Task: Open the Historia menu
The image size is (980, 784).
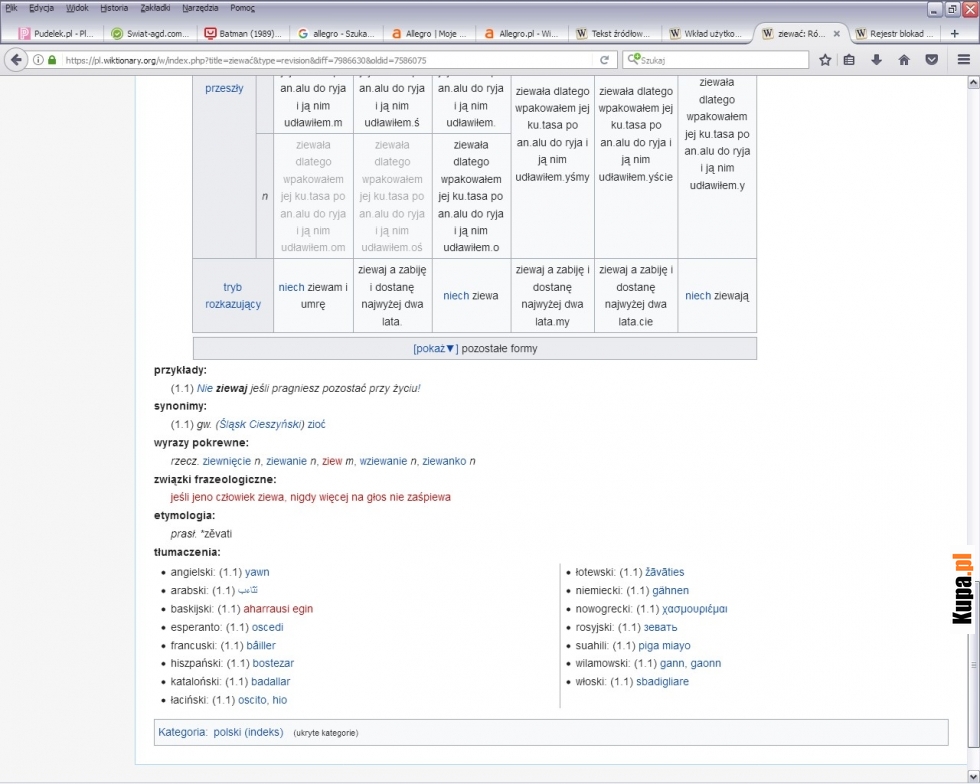Action: click(x=114, y=8)
